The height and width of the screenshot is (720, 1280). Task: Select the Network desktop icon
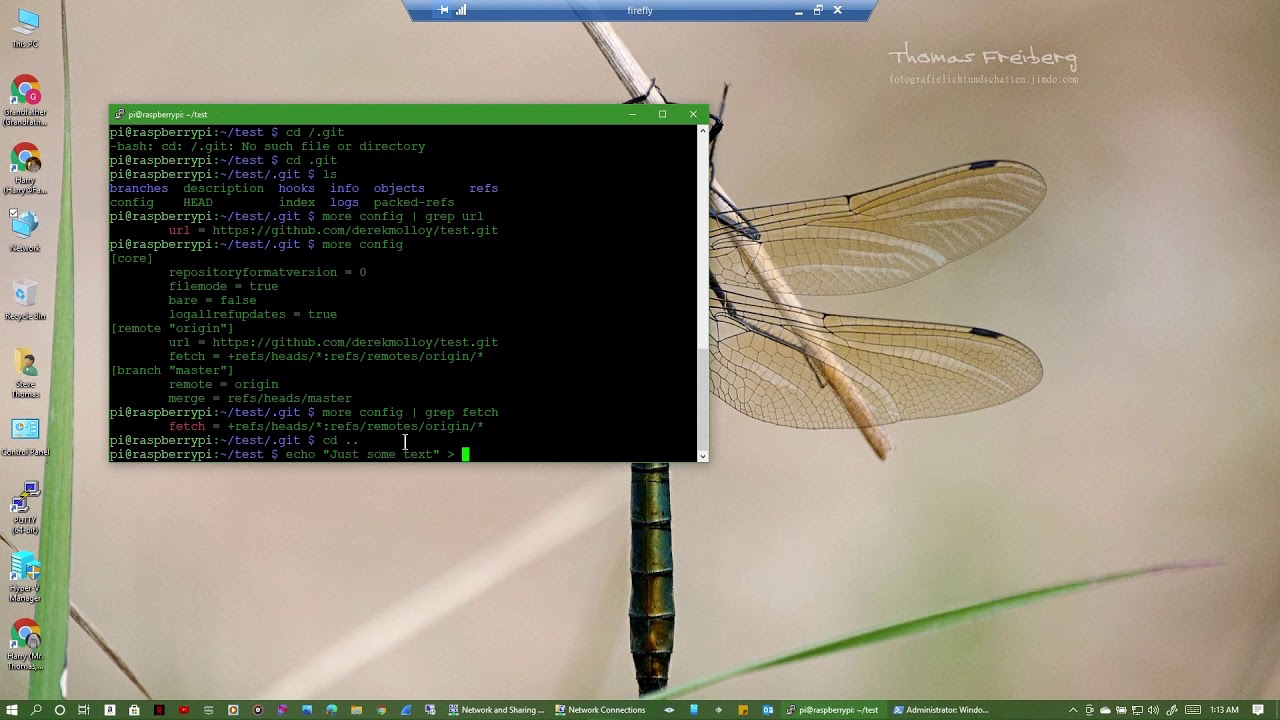point(25,232)
